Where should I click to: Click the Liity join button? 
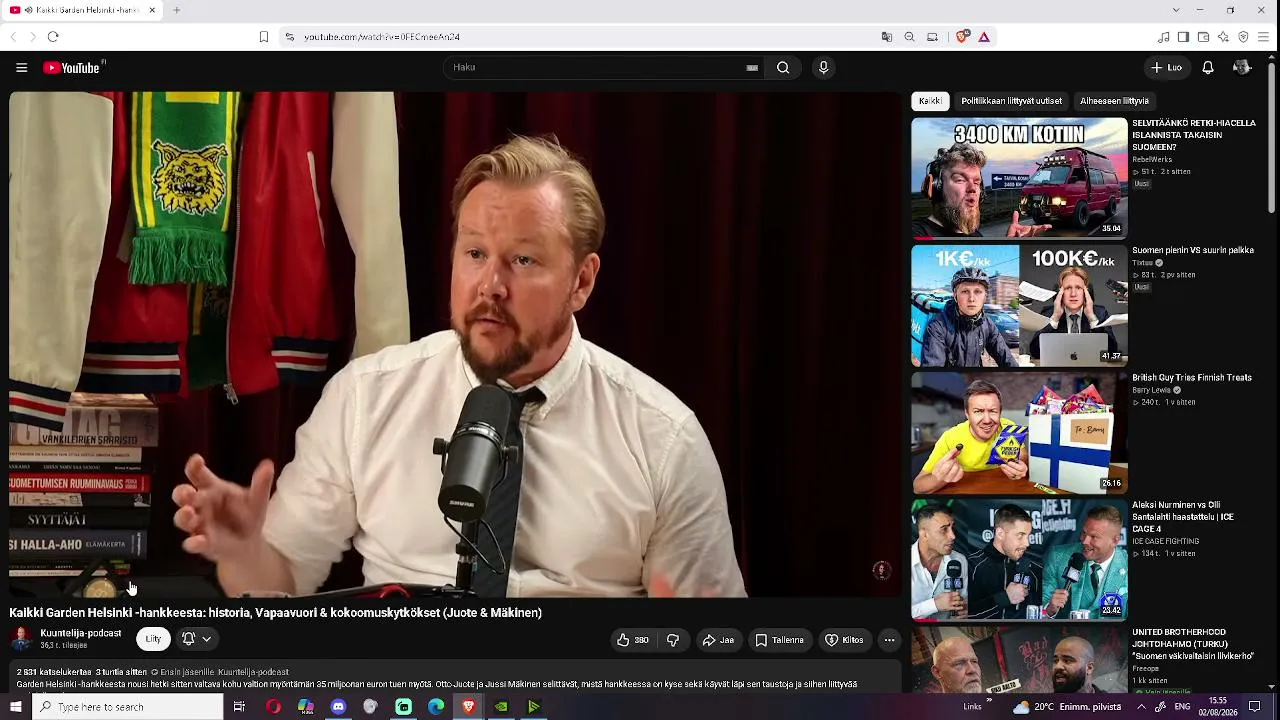pyautogui.click(x=153, y=639)
